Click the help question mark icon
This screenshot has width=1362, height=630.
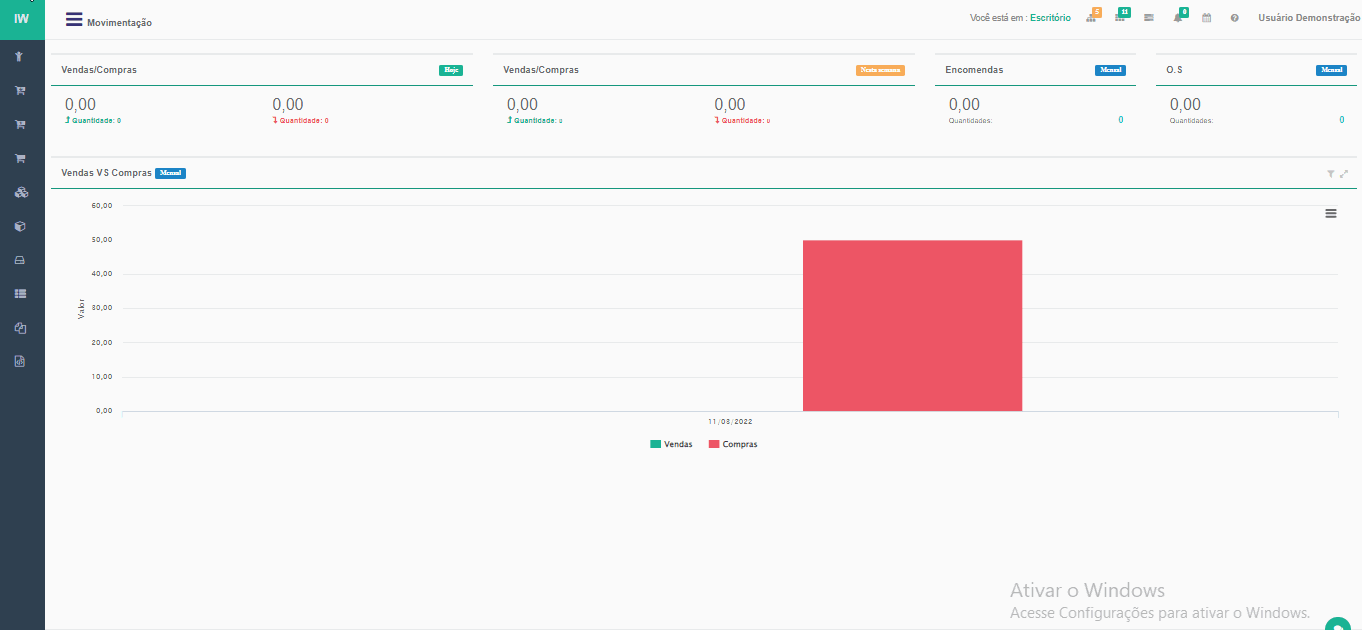pos(1235,18)
